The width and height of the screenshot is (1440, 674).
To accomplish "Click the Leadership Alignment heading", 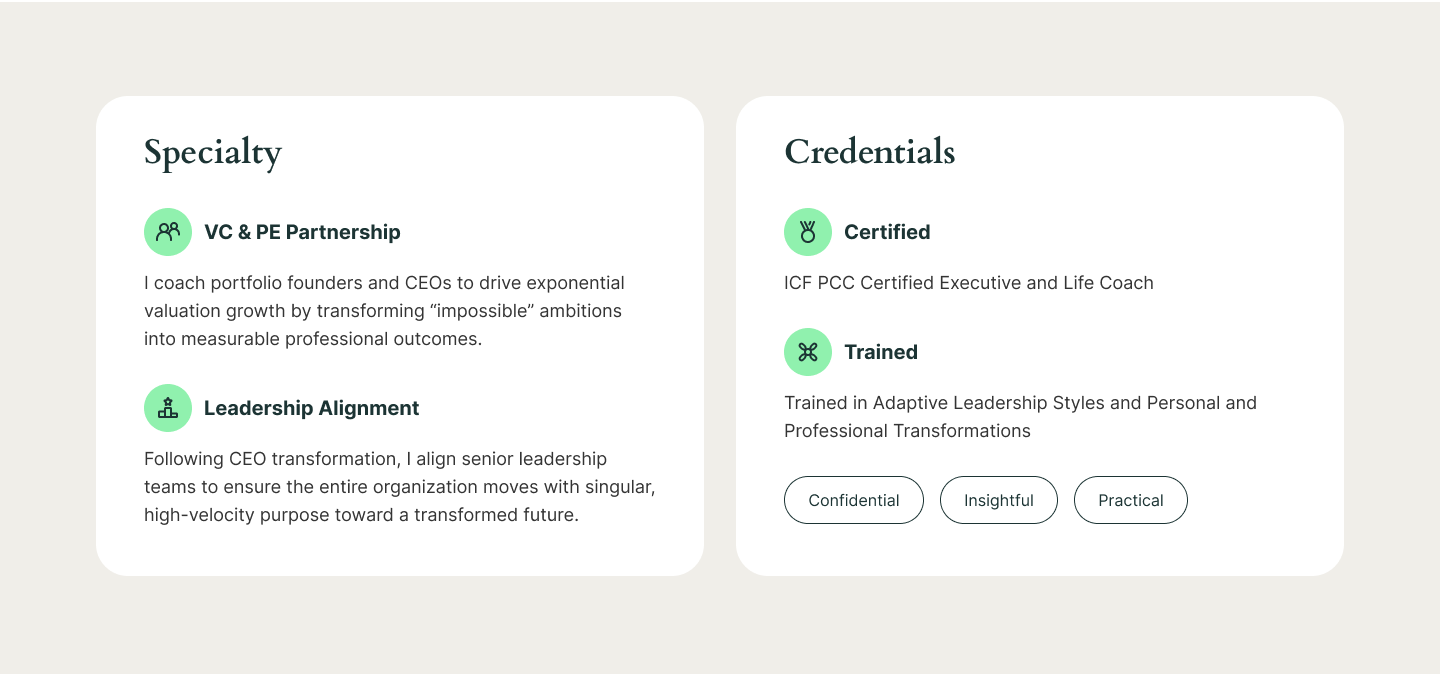I will click(x=311, y=408).
